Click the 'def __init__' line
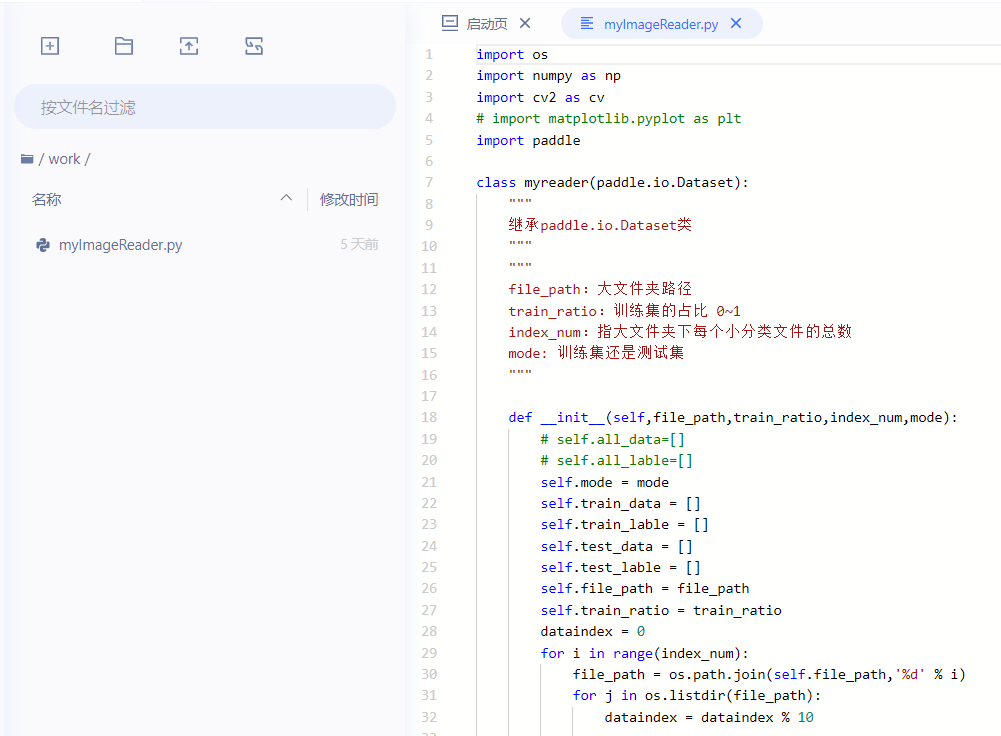Screen dimensions: 1001x736 (x=733, y=417)
